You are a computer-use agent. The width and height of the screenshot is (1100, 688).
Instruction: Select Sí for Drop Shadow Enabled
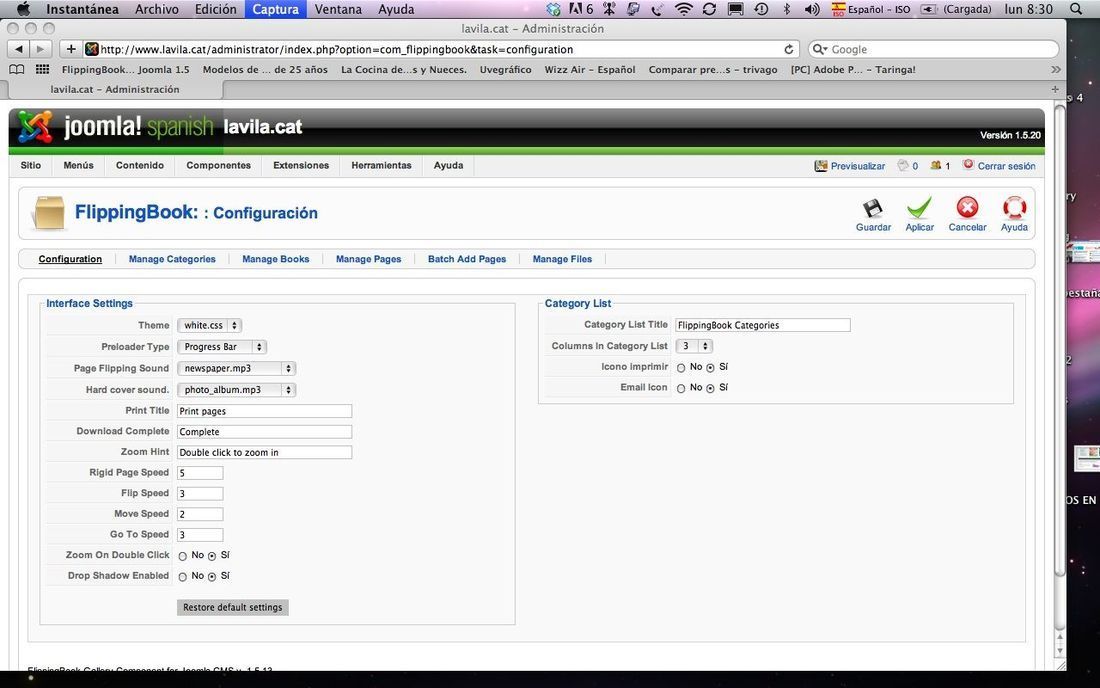tap(212, 576)
